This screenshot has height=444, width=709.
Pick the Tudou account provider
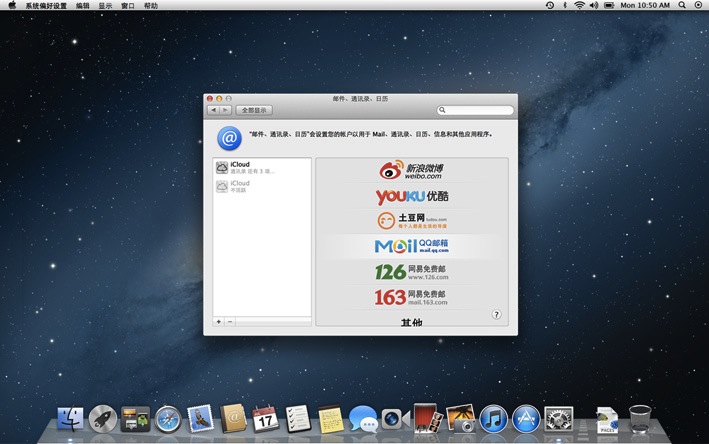pyautogui.click(x=411, y=221)
